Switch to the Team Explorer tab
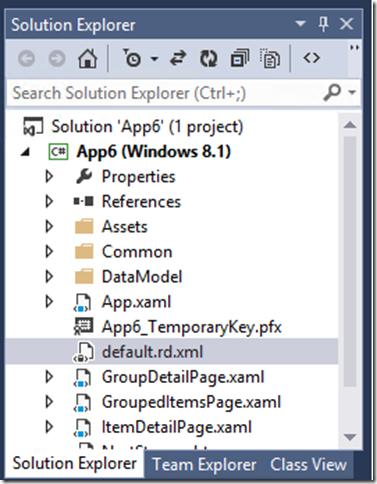377x484 pixels. point(204,465)
